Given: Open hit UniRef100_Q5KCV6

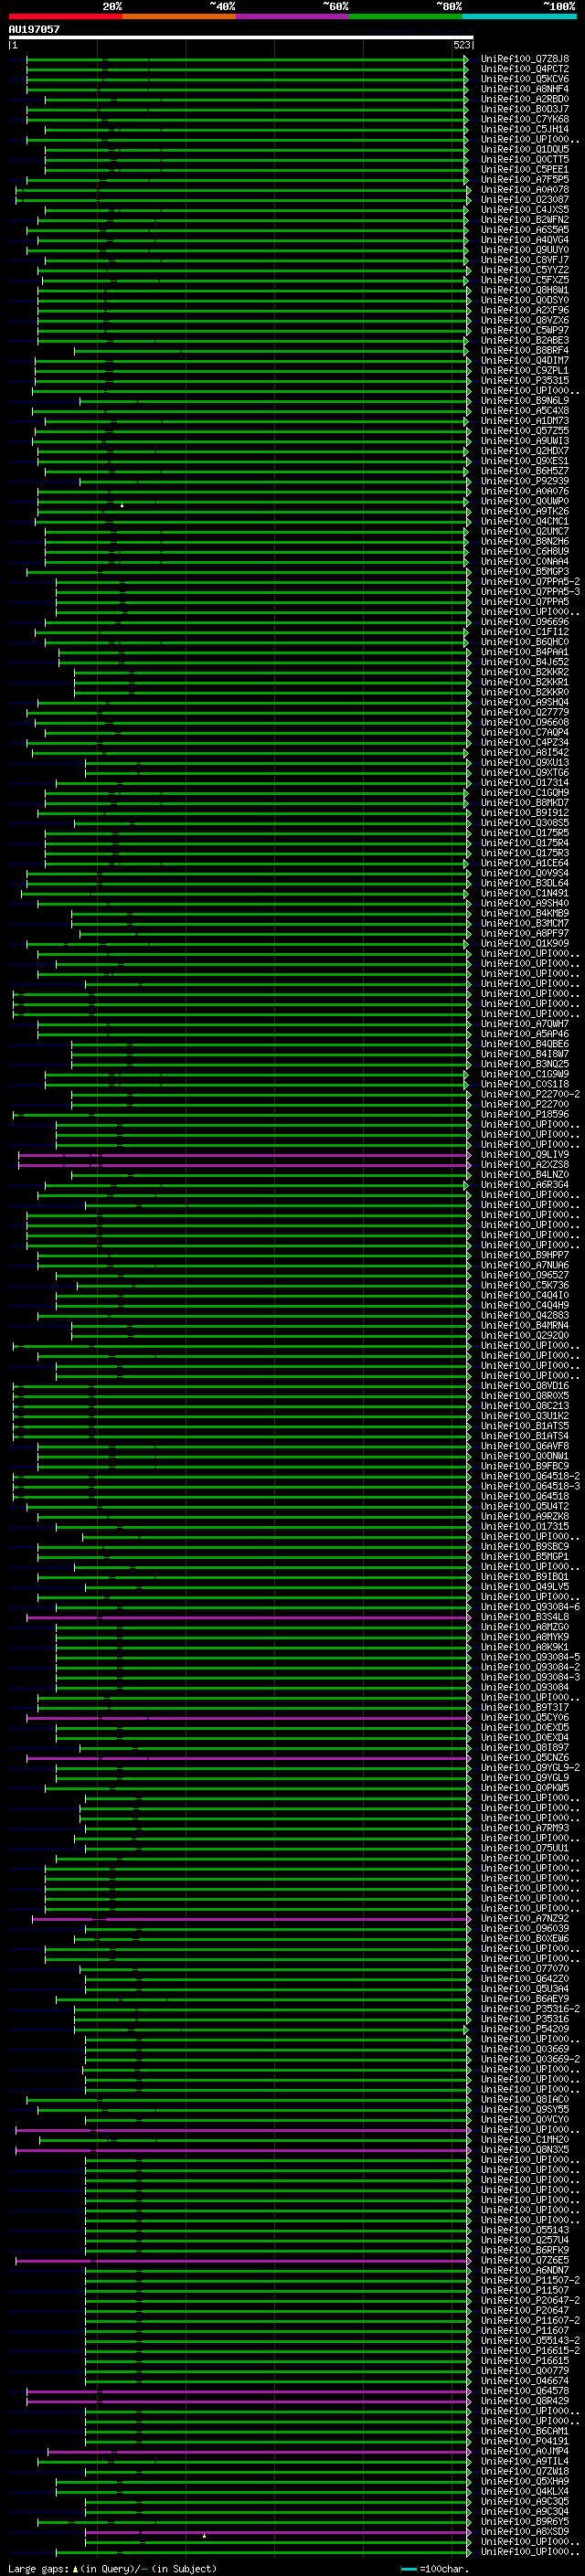Looking at the screenshot, I should click(525, 79).
